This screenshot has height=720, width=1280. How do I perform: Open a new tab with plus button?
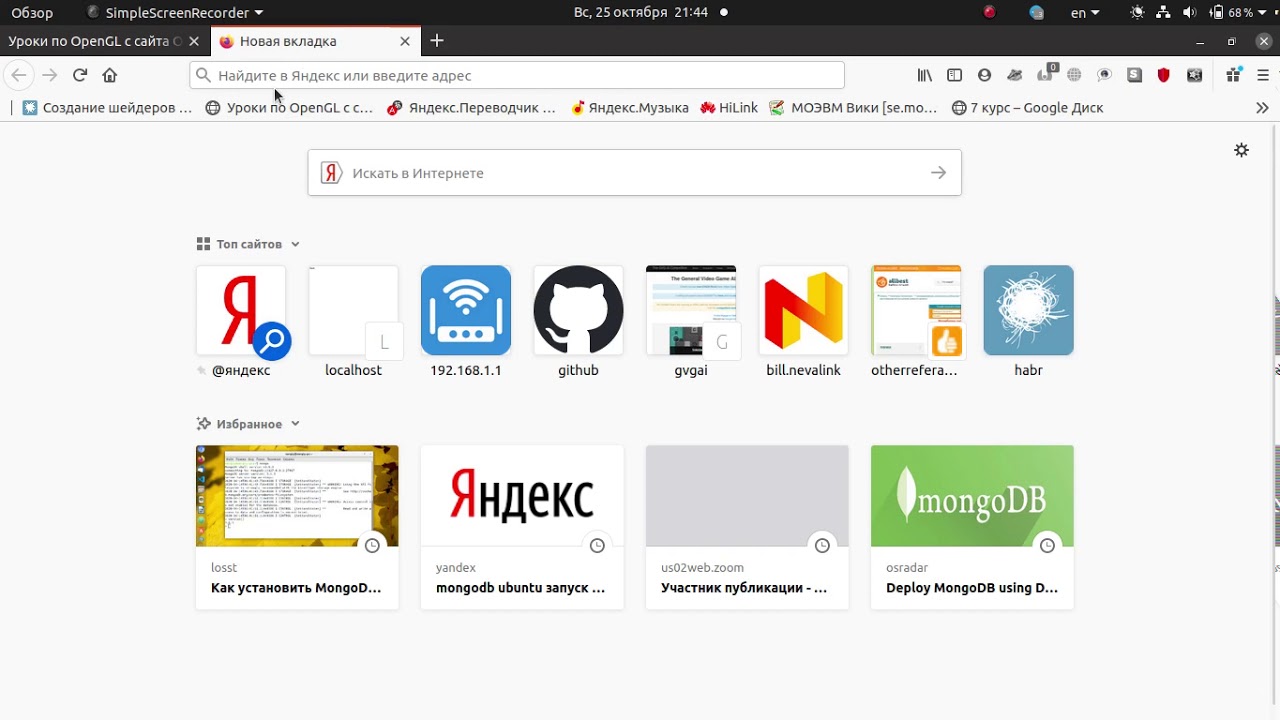(x=437, y=41)
